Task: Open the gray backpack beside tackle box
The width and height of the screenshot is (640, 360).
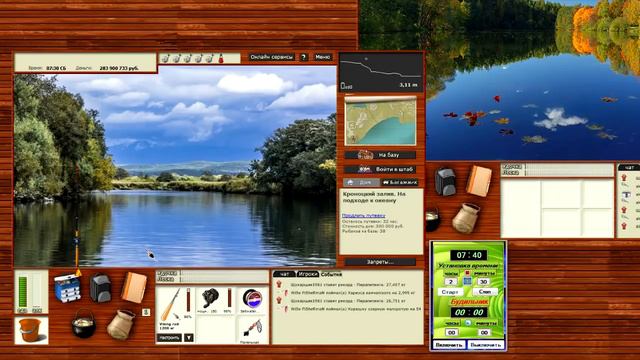Action: coord(100,288)
